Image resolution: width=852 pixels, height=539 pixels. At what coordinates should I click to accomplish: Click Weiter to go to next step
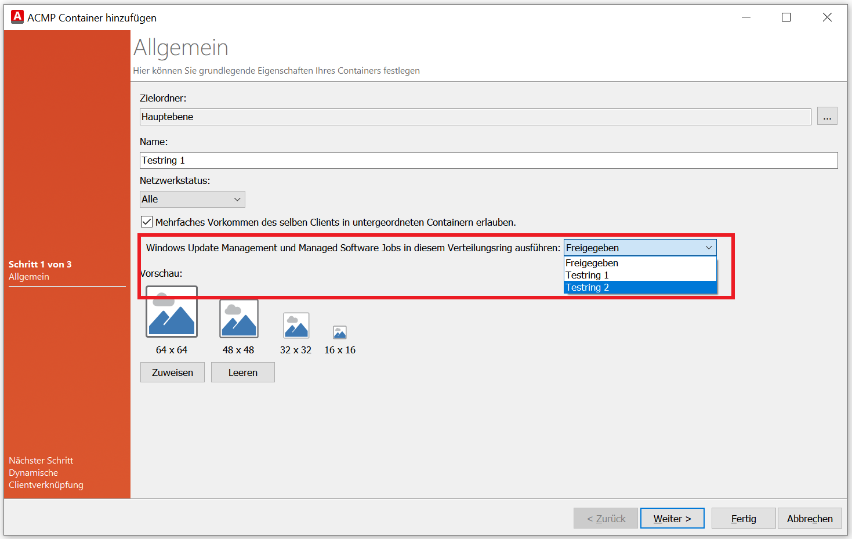[672, 518]
